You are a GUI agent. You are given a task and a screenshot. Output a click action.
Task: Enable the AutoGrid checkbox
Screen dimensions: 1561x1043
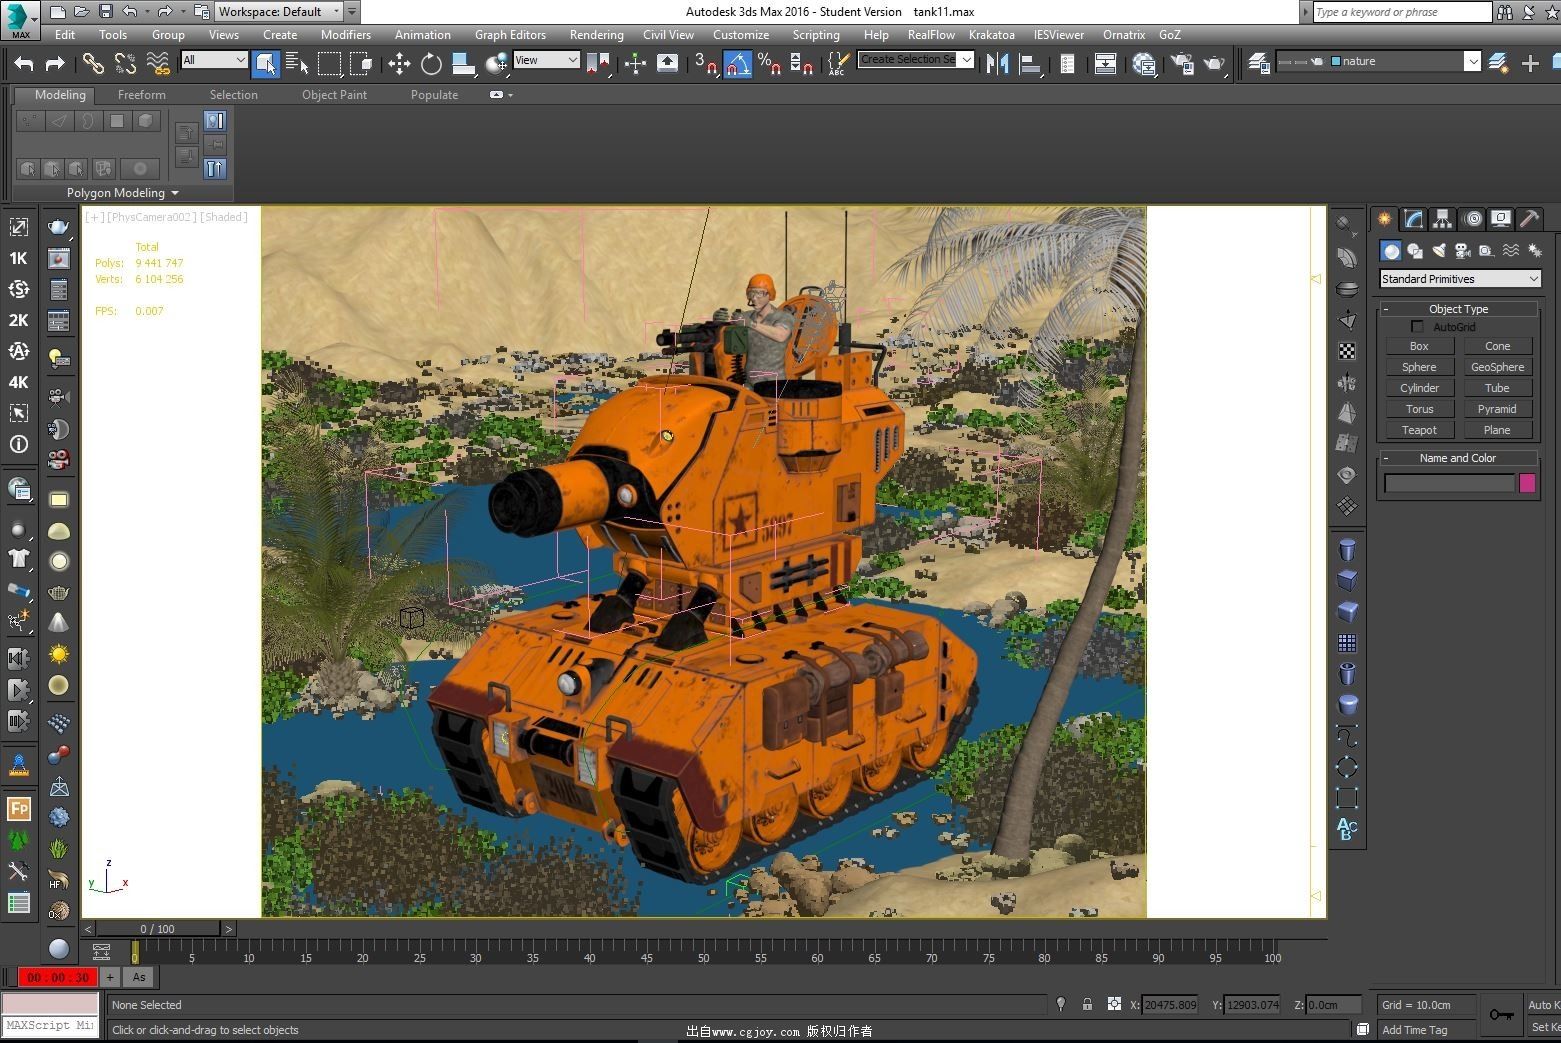coord(1417,327)
